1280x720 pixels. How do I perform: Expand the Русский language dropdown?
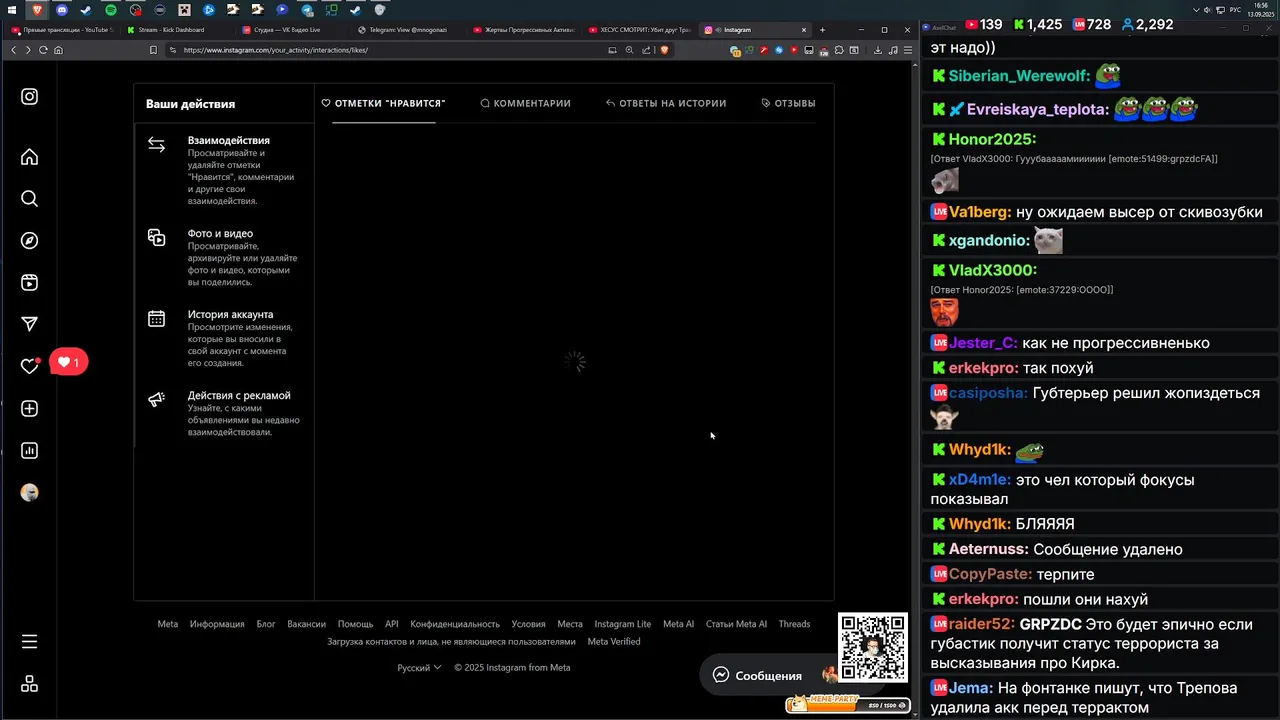pyautogui.click(x=419, y=668)
